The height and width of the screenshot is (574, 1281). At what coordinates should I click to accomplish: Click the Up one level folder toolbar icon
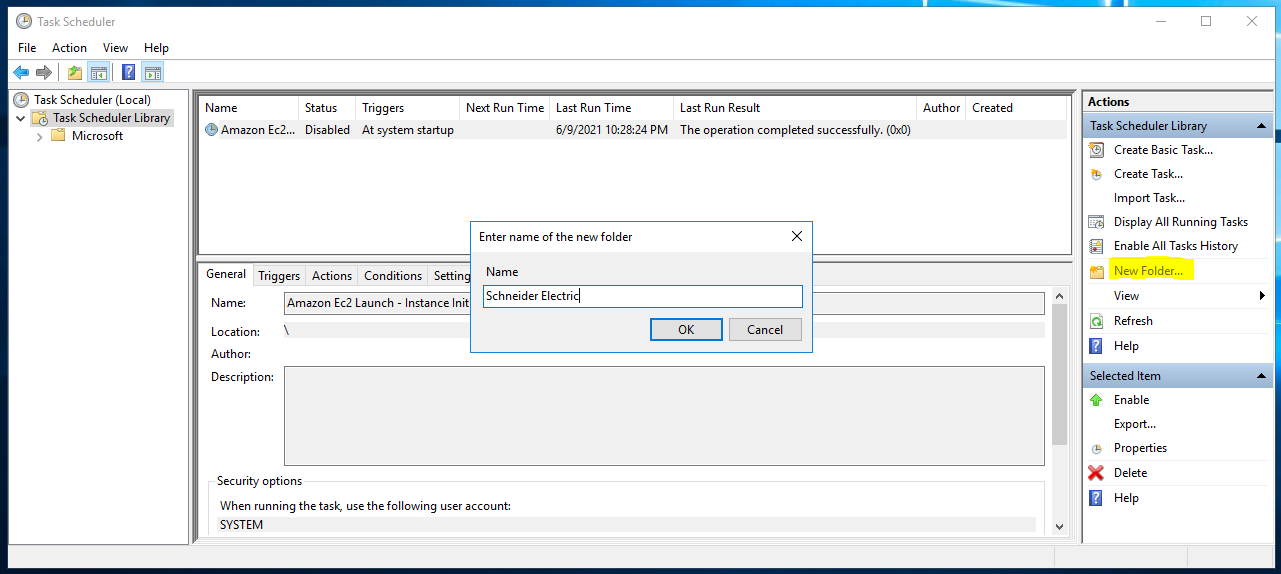pyautogui.click(x=75, y=72)
